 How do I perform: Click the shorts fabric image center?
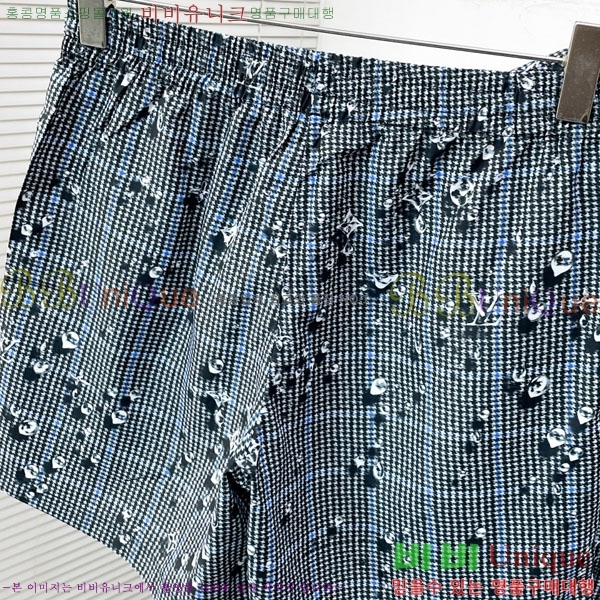point(300,300)
